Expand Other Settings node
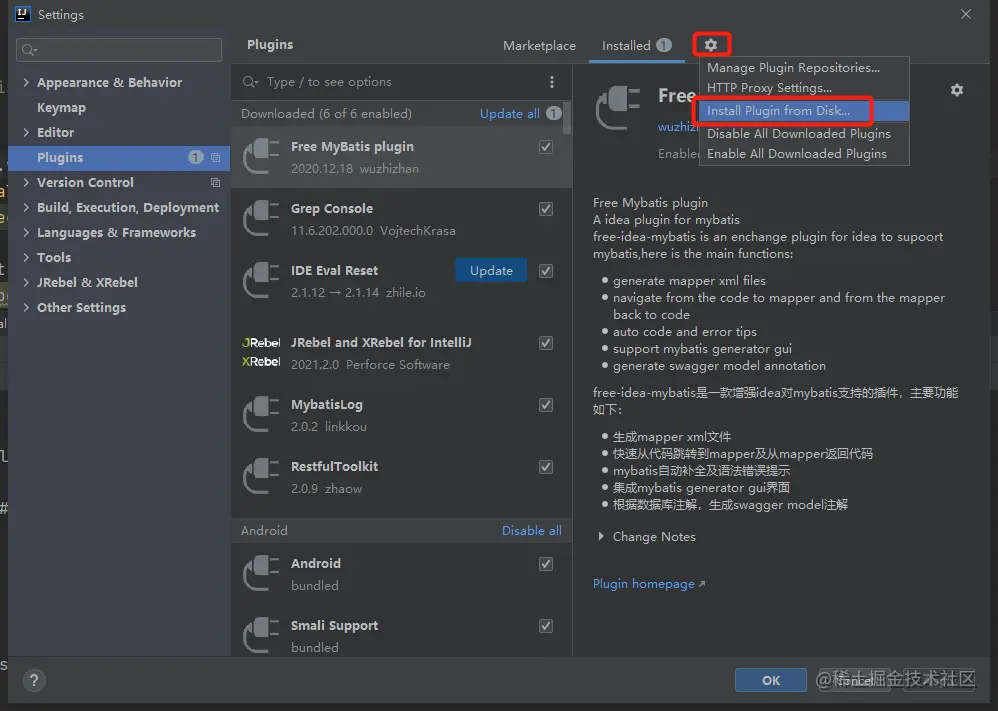The width and height of the screenshot is (998, 711). [x=26, y=307]
